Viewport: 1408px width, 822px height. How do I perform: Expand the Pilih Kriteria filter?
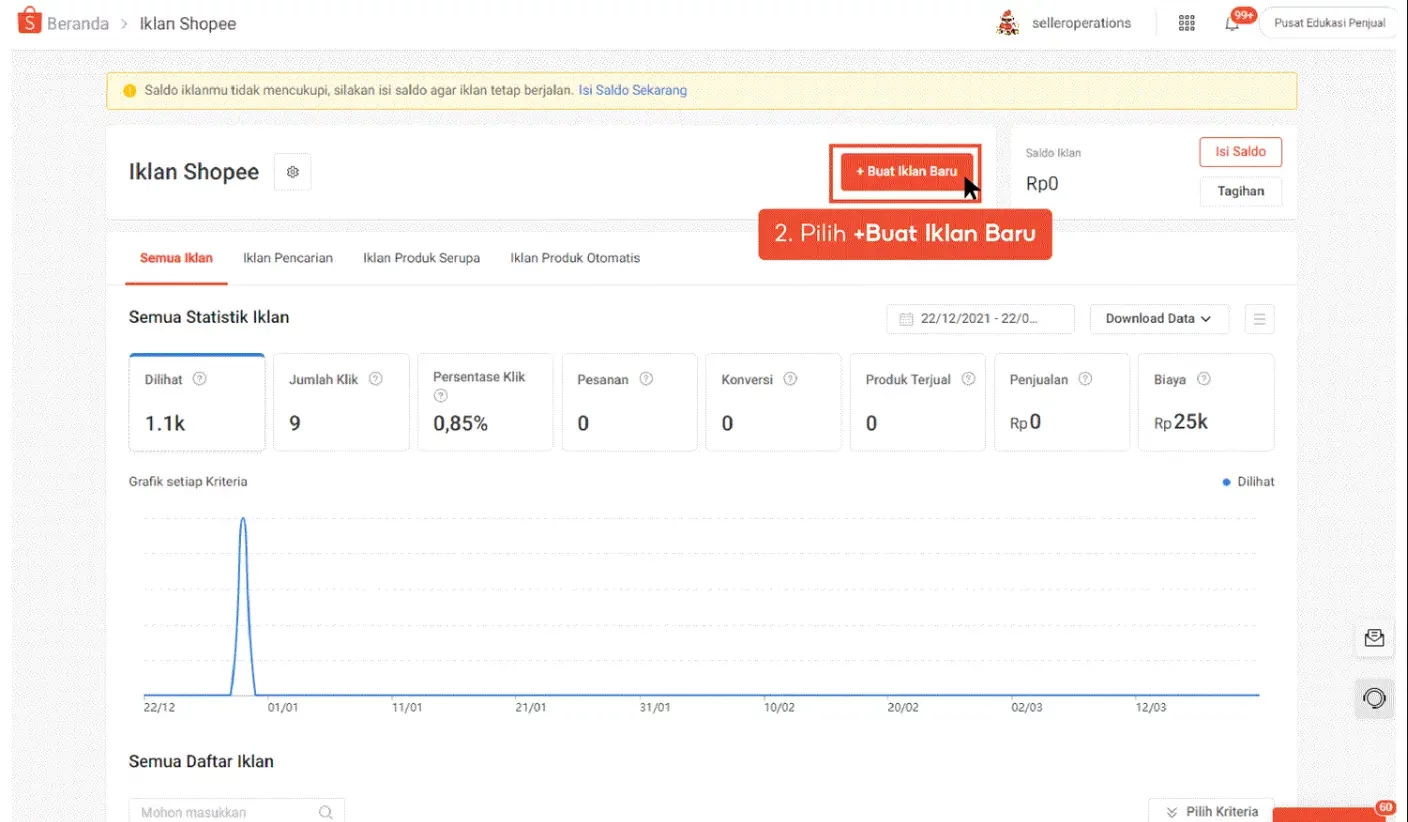[1211, 810]
